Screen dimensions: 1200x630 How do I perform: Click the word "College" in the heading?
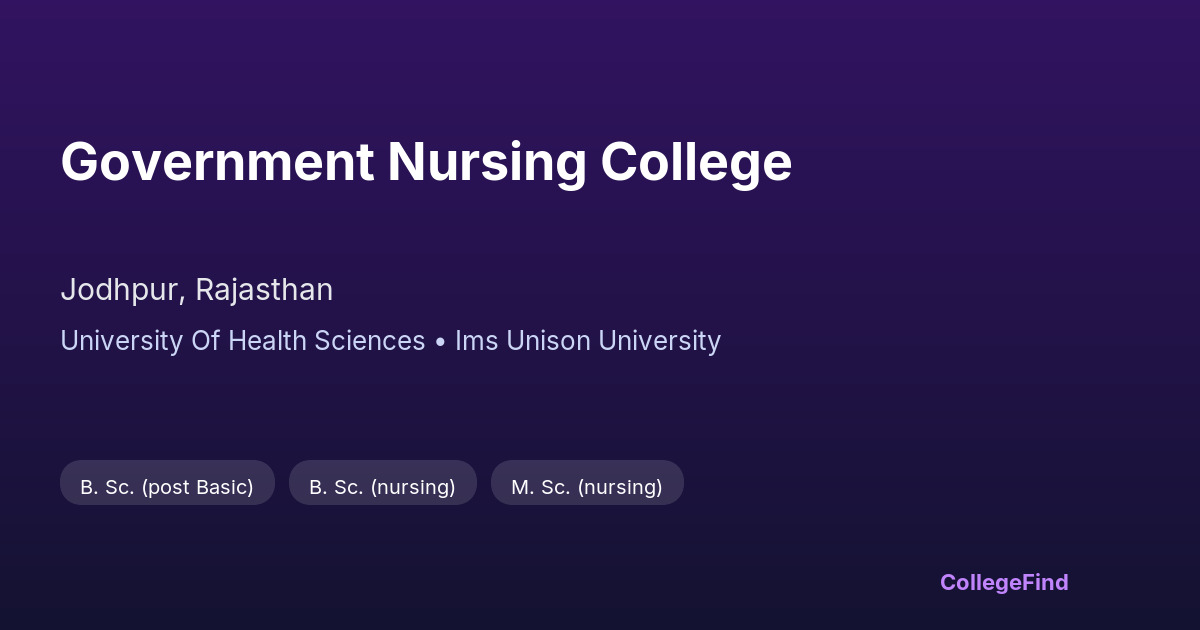(696, 162)
